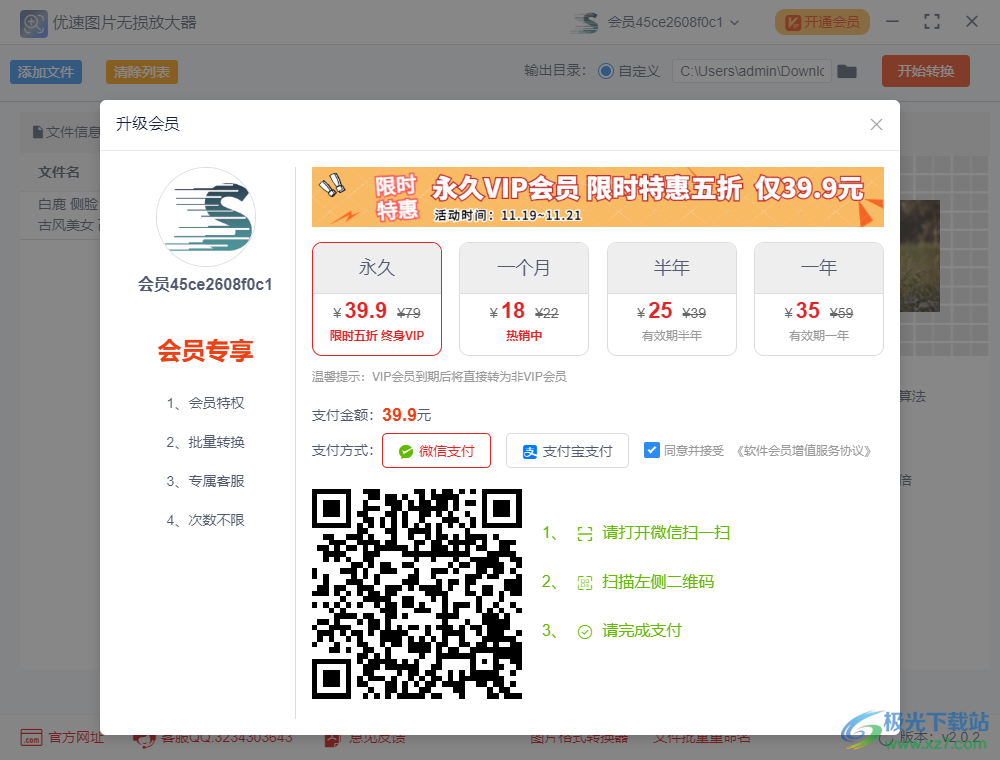Click the circular membership avatar in the dialog
Image resolution: width=1000 pixels, height=760 pixels.
[x=205, y=217]
